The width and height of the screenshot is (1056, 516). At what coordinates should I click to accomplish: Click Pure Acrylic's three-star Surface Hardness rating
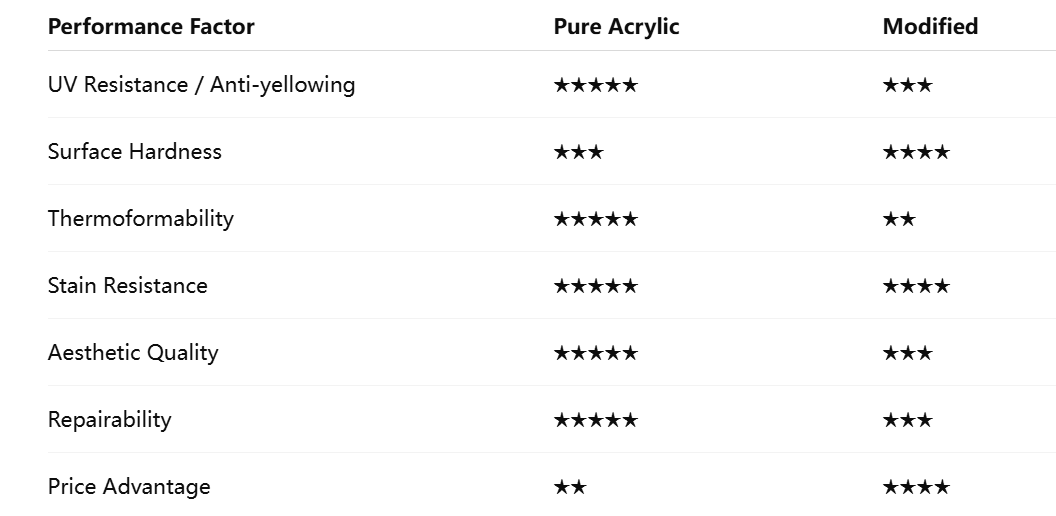(578, 152)
